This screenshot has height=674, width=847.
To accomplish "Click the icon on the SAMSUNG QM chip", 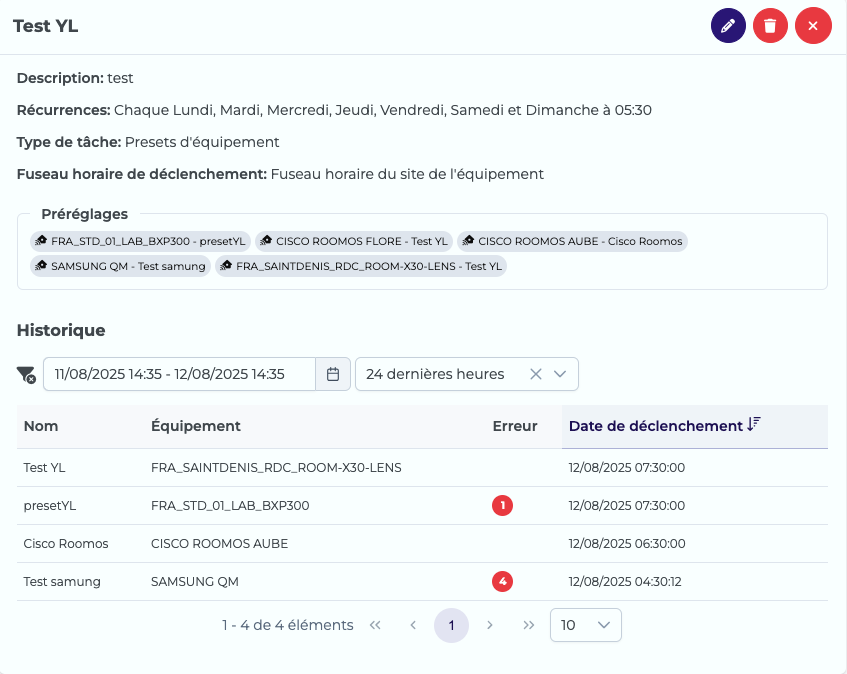I will tap(41, 266).
